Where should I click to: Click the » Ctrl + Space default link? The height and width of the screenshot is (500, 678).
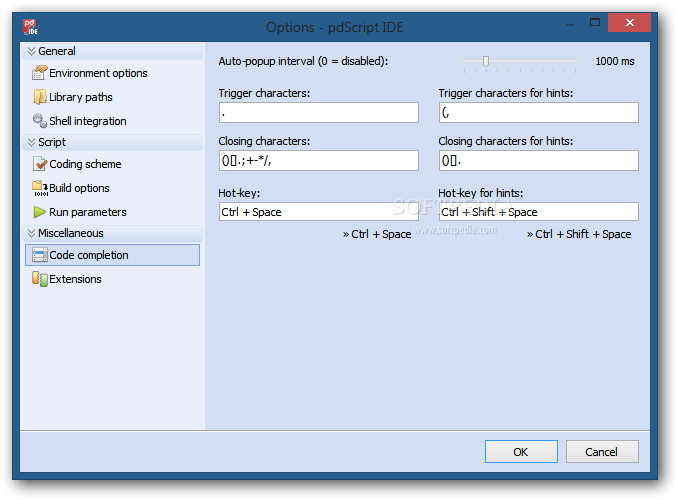[x=377, y=234]
